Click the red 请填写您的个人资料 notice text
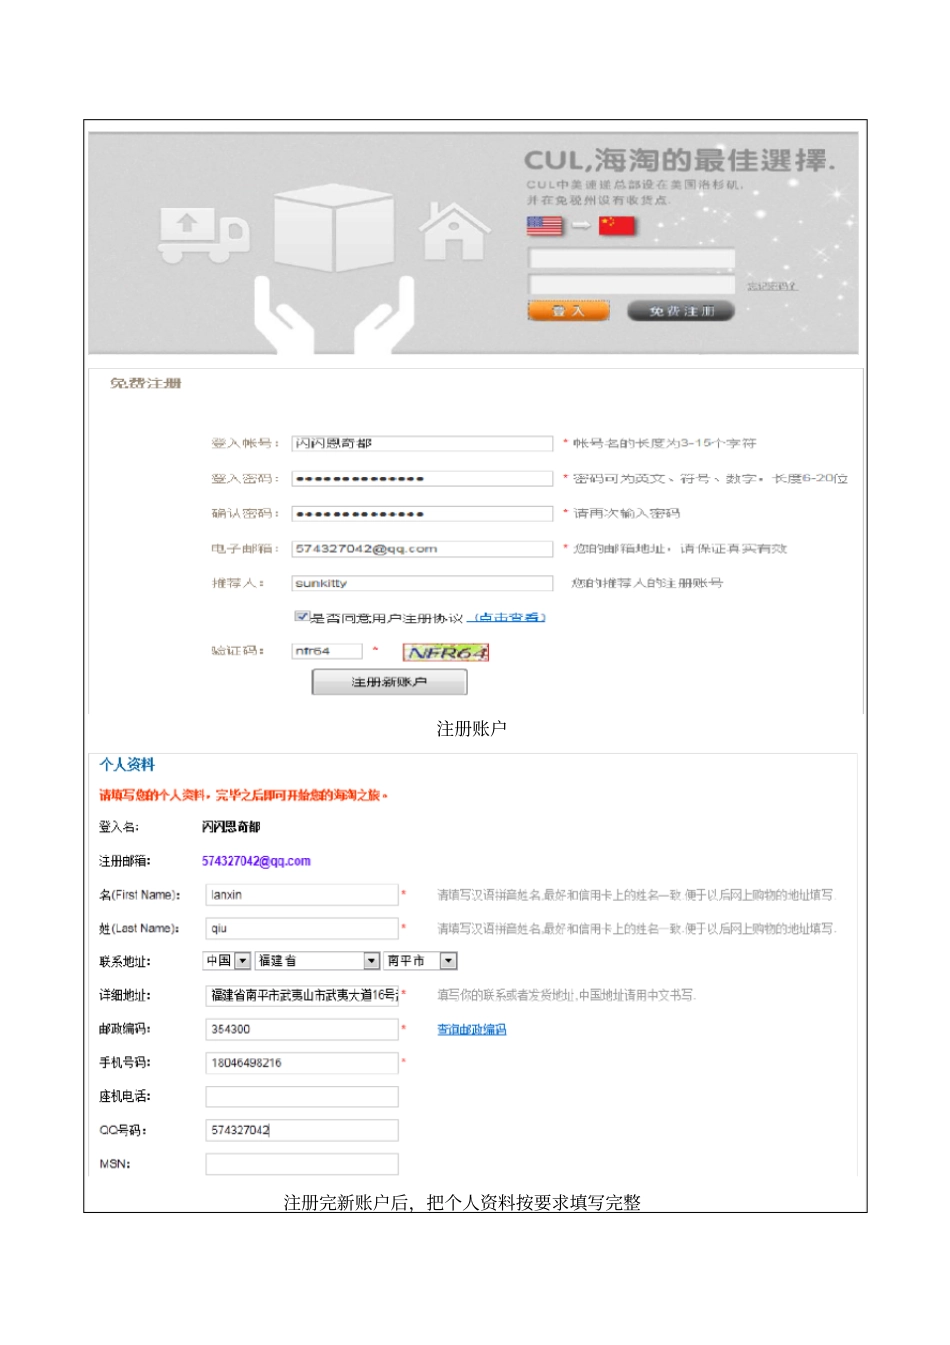This screenshot has width=950, height=1345. point(243,796)
